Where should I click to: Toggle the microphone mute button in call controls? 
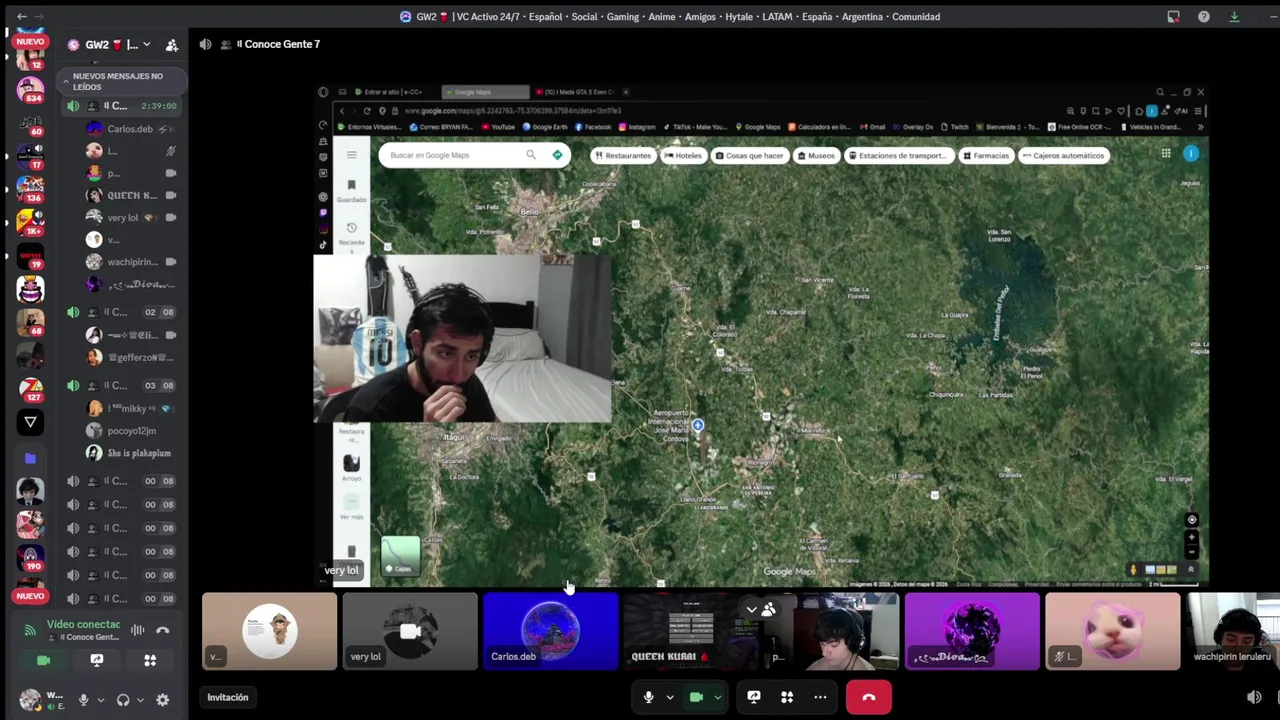(648, 697)
